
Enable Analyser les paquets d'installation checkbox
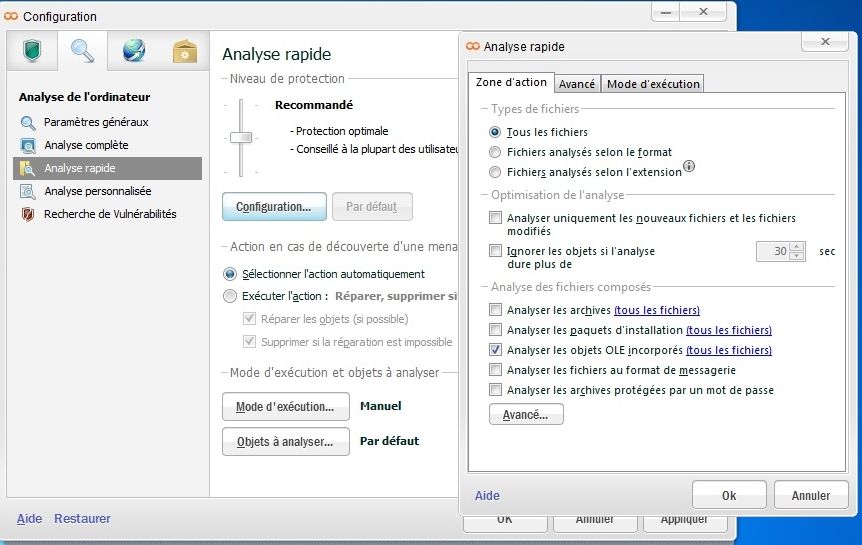tap(495, 329)
